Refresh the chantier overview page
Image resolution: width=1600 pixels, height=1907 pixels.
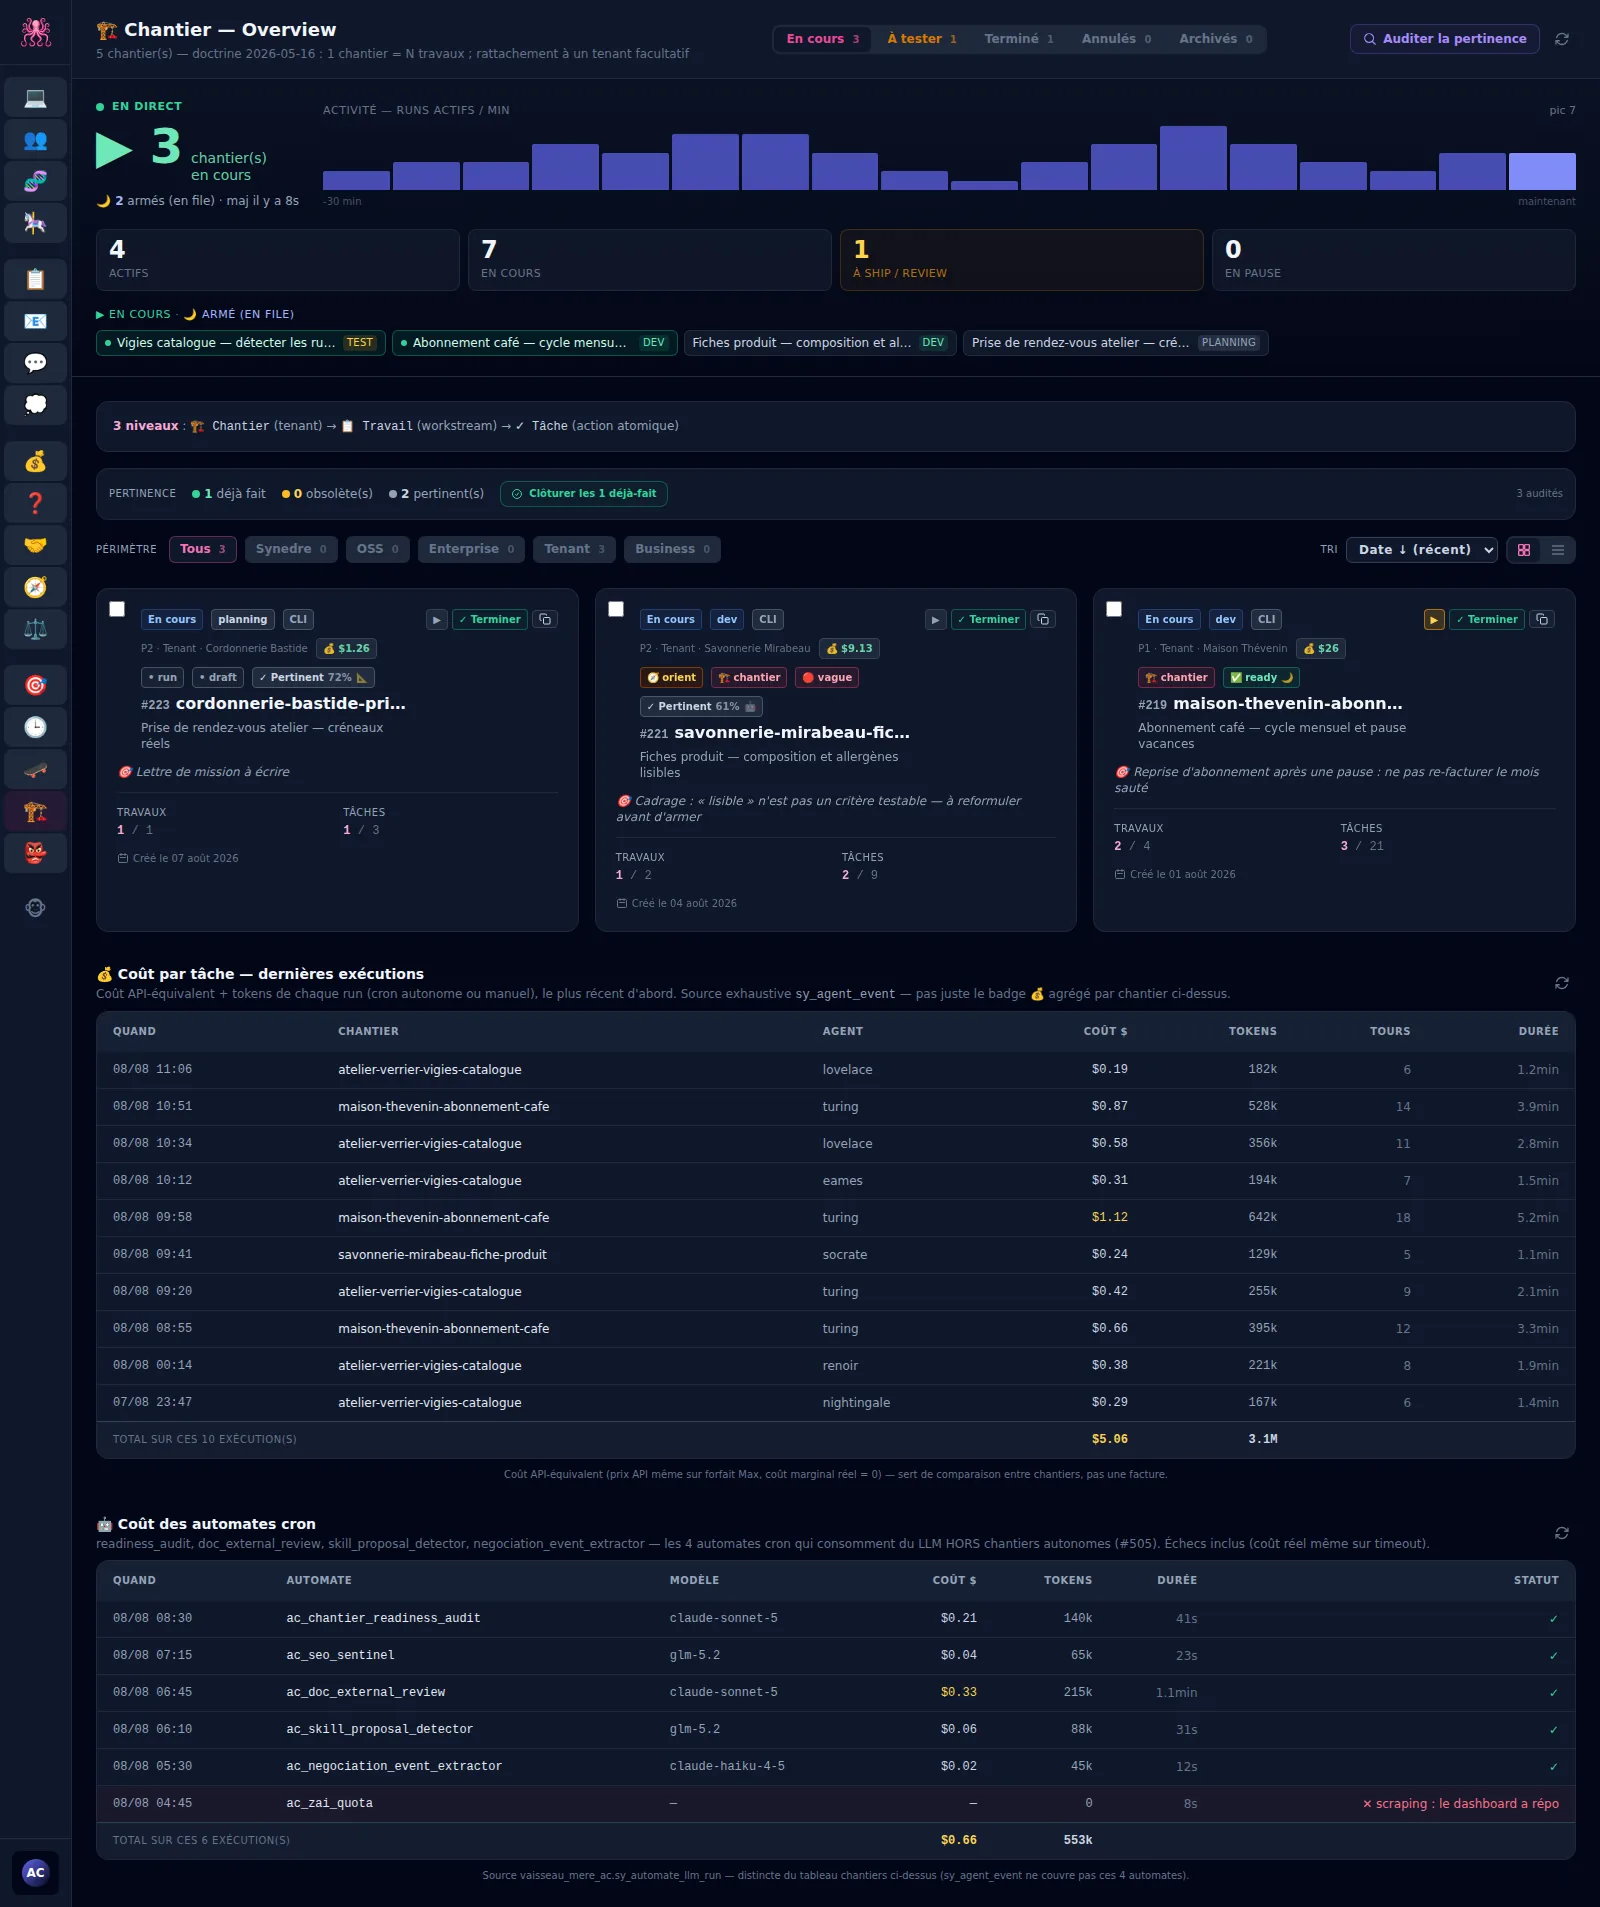(x=1562, y=39)
